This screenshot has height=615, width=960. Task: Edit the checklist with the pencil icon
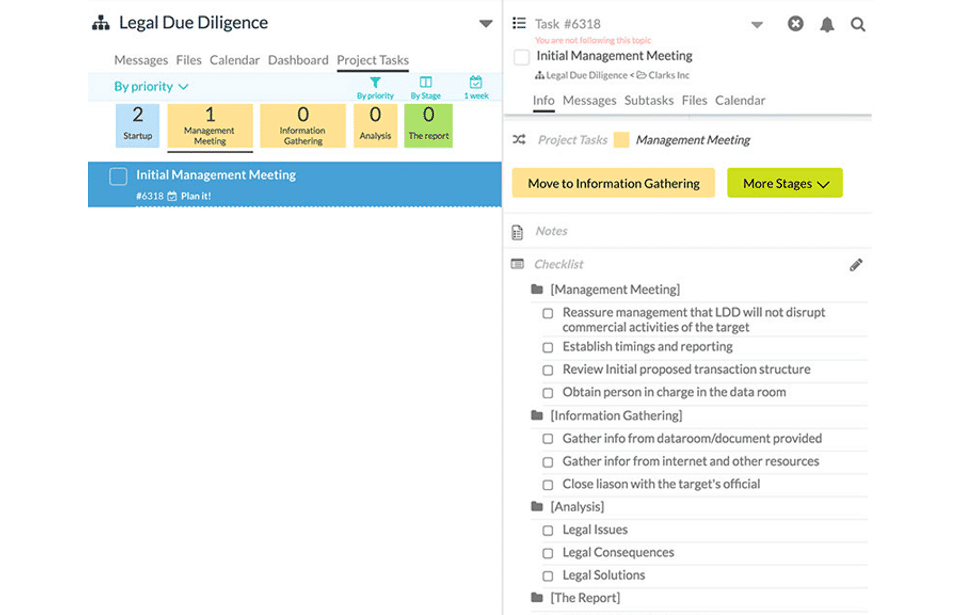[856, 265]
